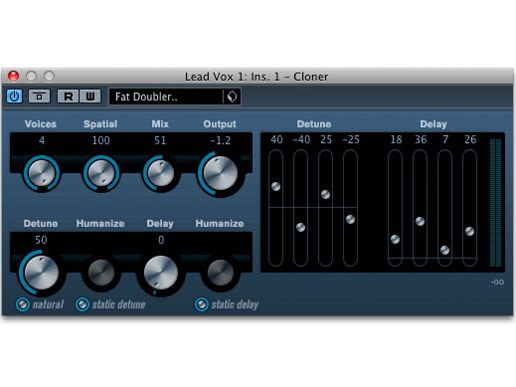The width and height of the screenshot is (516, 387).
Task: Click the routing editor icon beside the power button
Action: (x=39, y=96)
